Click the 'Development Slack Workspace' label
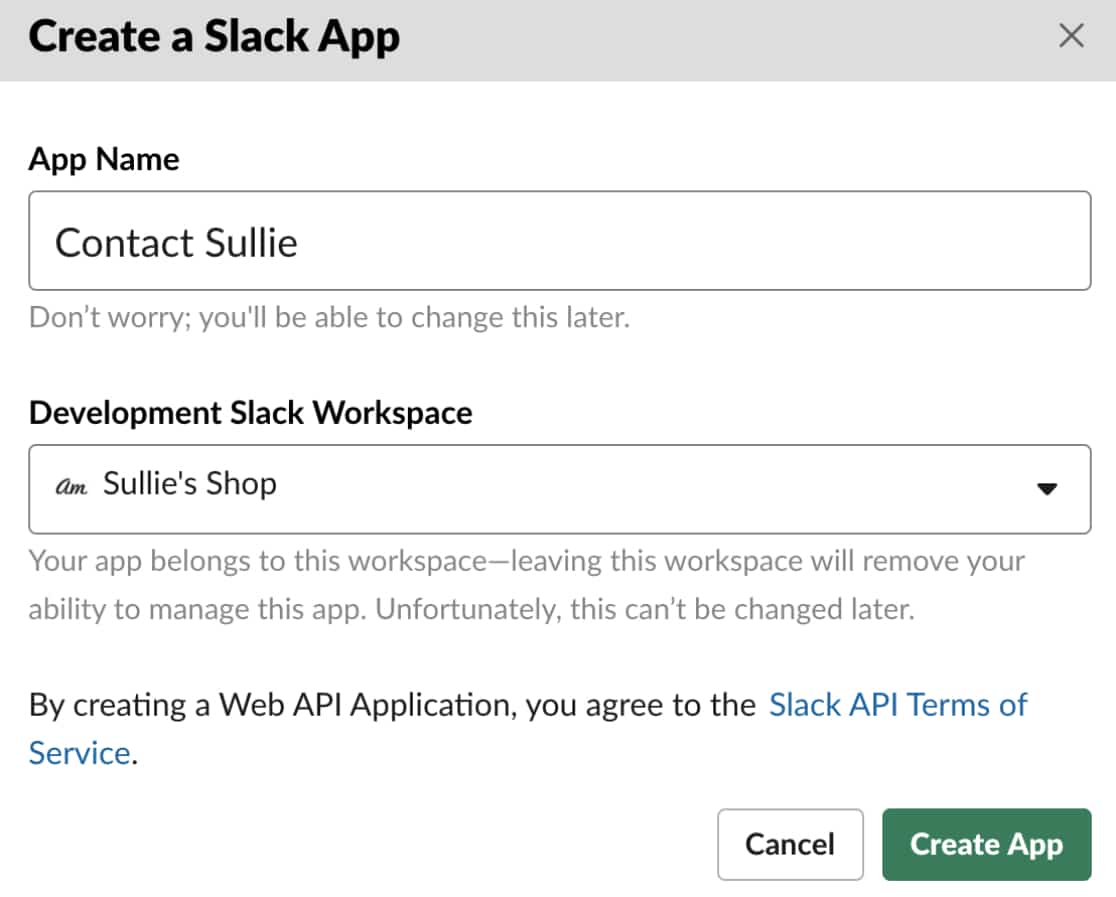Viewport: 1116px width, 897px height. tap(251, 413)
